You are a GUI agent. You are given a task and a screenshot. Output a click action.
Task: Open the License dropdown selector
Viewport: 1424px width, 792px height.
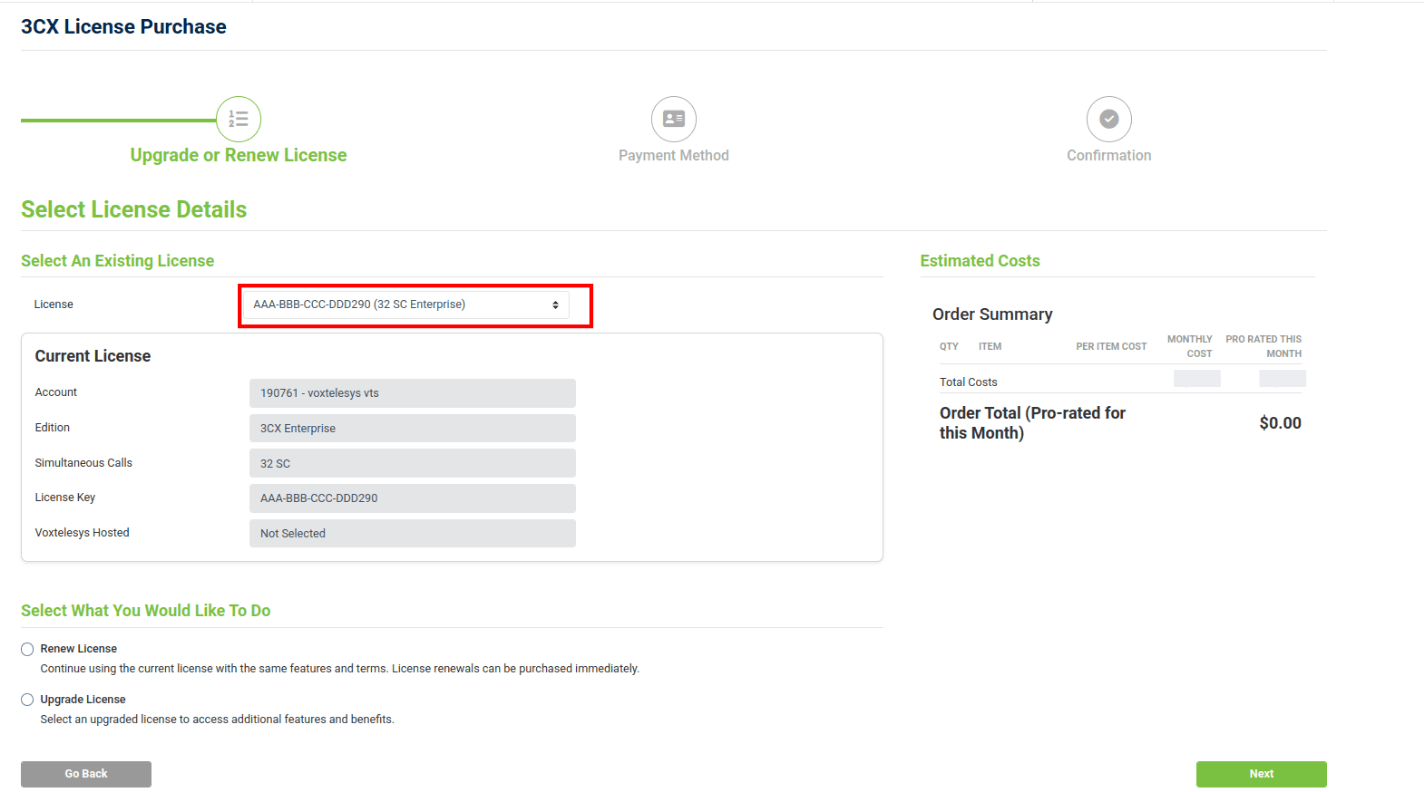click(x=406, y=305)
